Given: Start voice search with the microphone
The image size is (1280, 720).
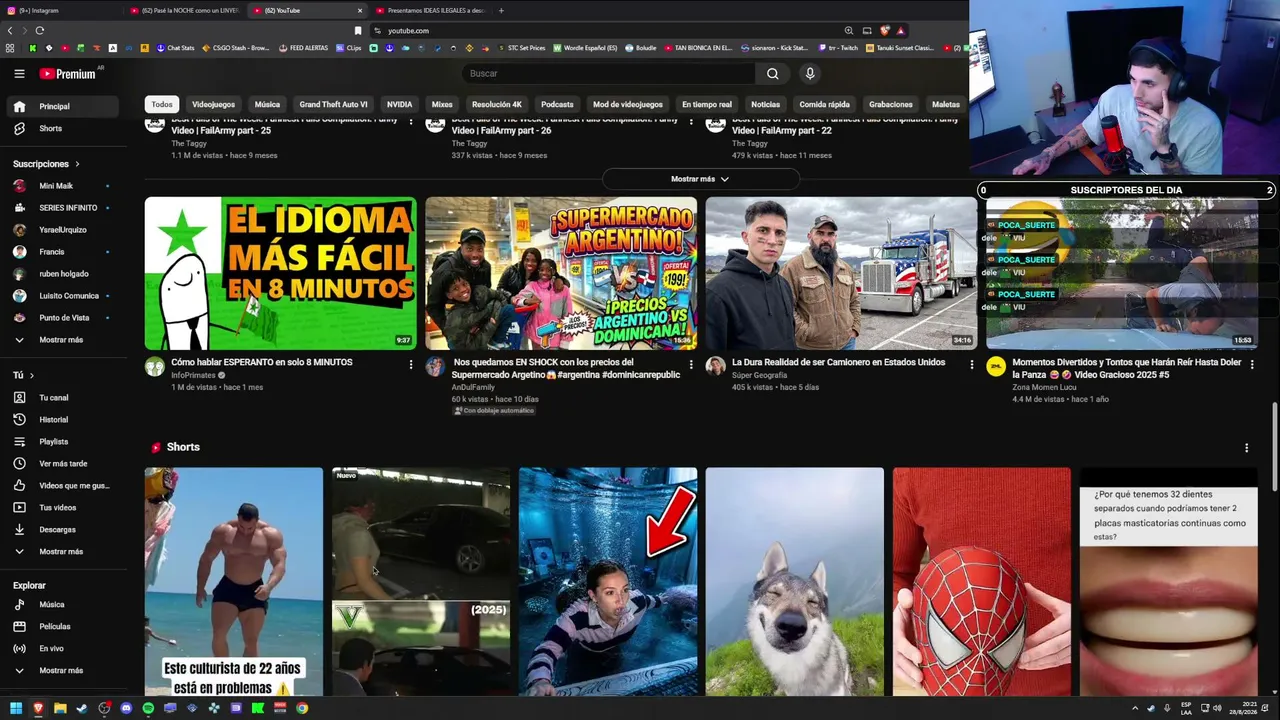Looking at the screenshot, I should [x=810, y=74].
